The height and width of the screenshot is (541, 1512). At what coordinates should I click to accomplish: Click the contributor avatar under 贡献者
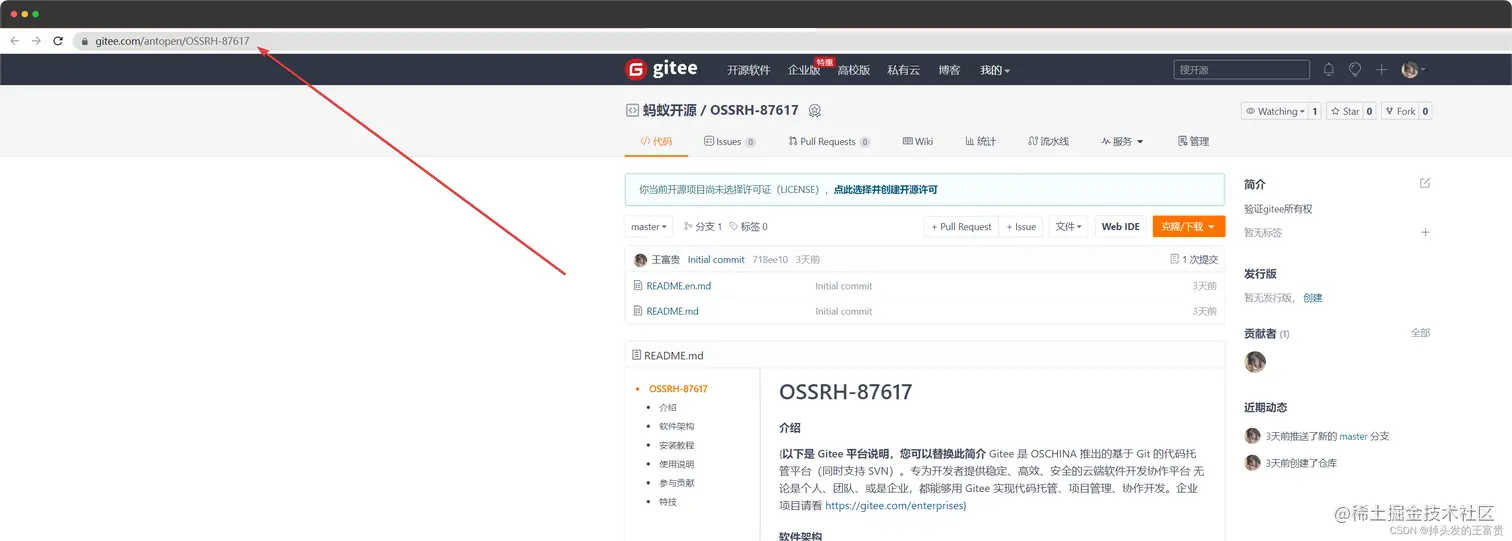click(1255, 362)
